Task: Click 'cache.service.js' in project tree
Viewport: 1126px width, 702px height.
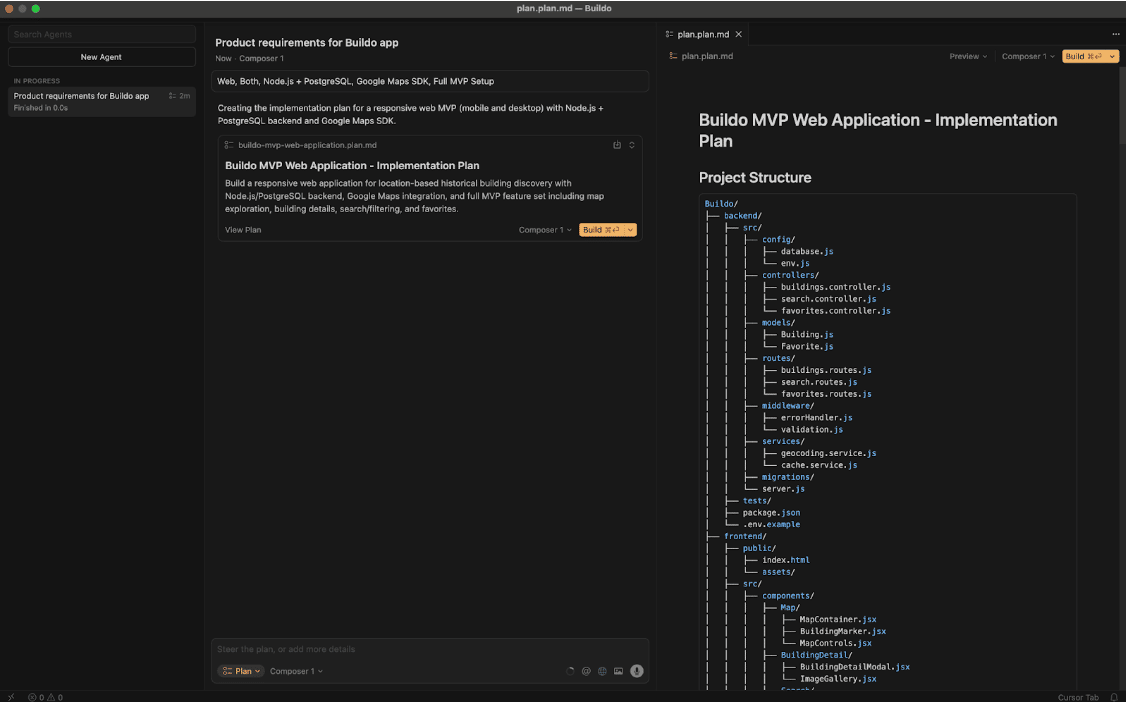Action: 819,465
